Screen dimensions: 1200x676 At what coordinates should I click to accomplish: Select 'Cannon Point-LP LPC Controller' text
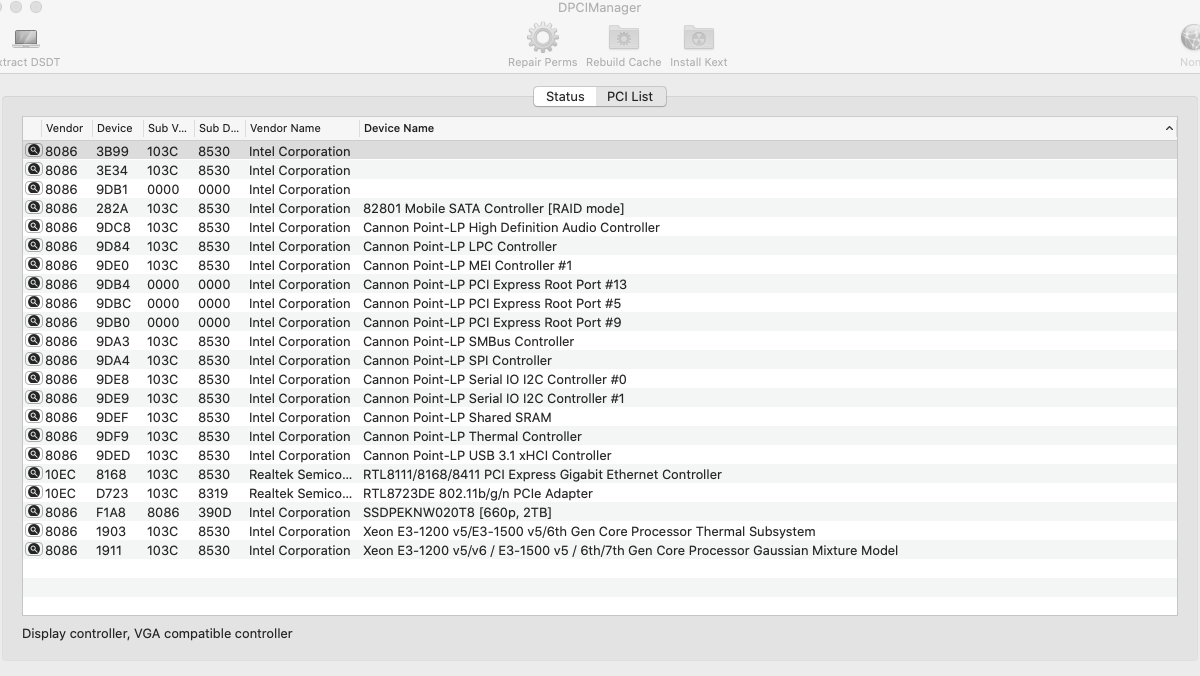coord(460,246)
